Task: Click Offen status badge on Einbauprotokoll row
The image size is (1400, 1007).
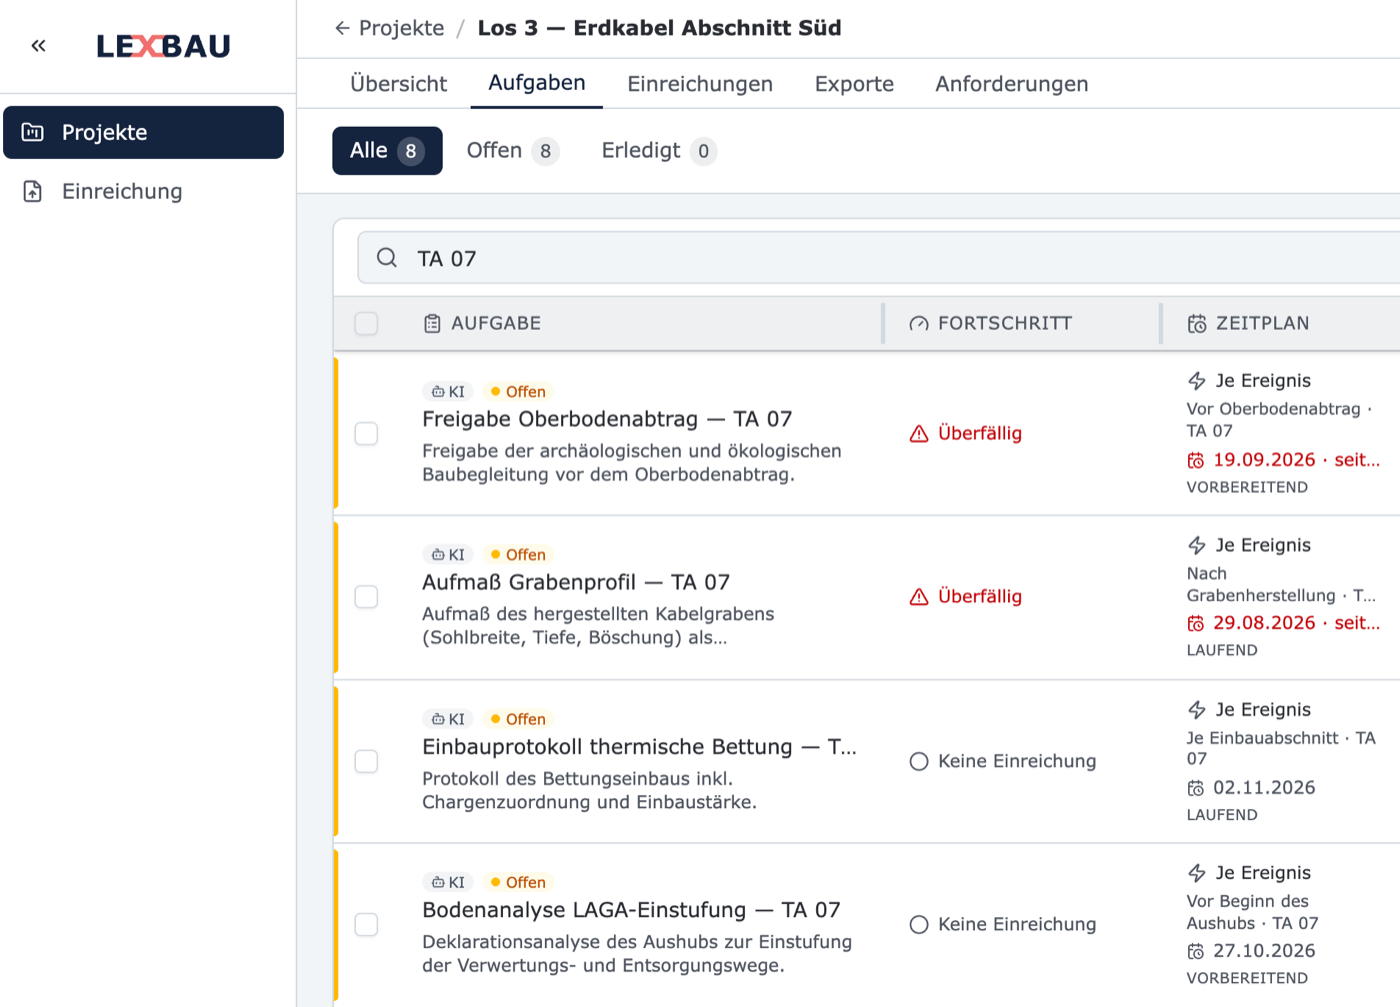Action: [518, 719]
